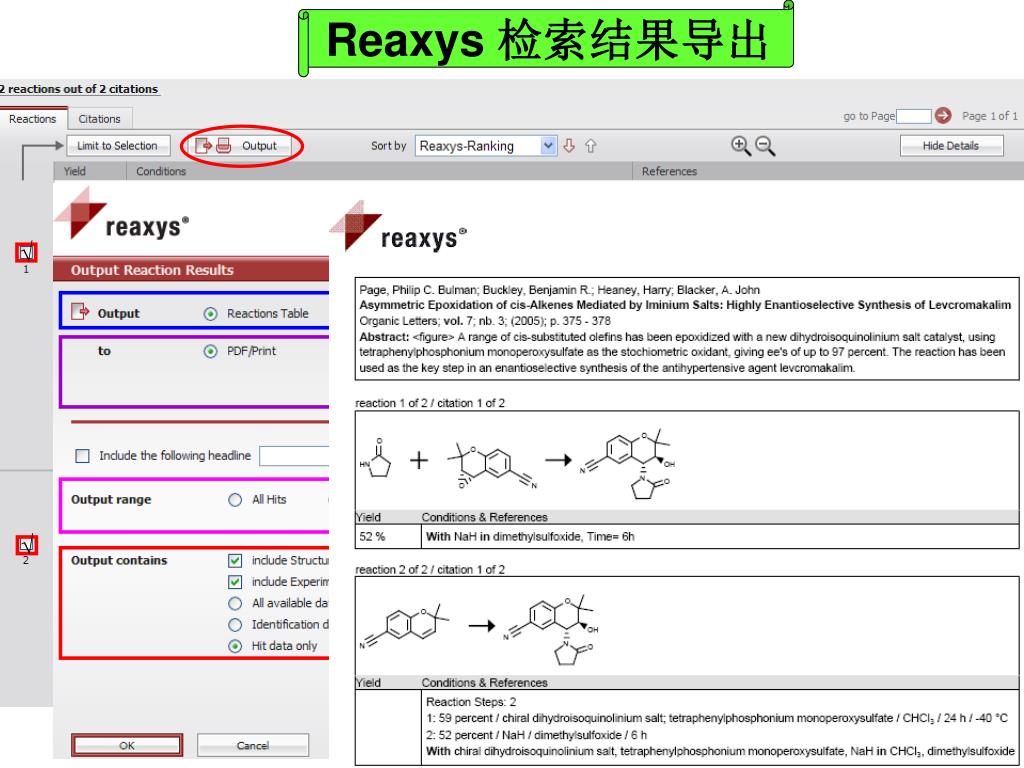Image resolution: width=1024 pixels, height=768 pixels.
Task: Zoom out with the magnifier minus icon
Action: [765, 146]
